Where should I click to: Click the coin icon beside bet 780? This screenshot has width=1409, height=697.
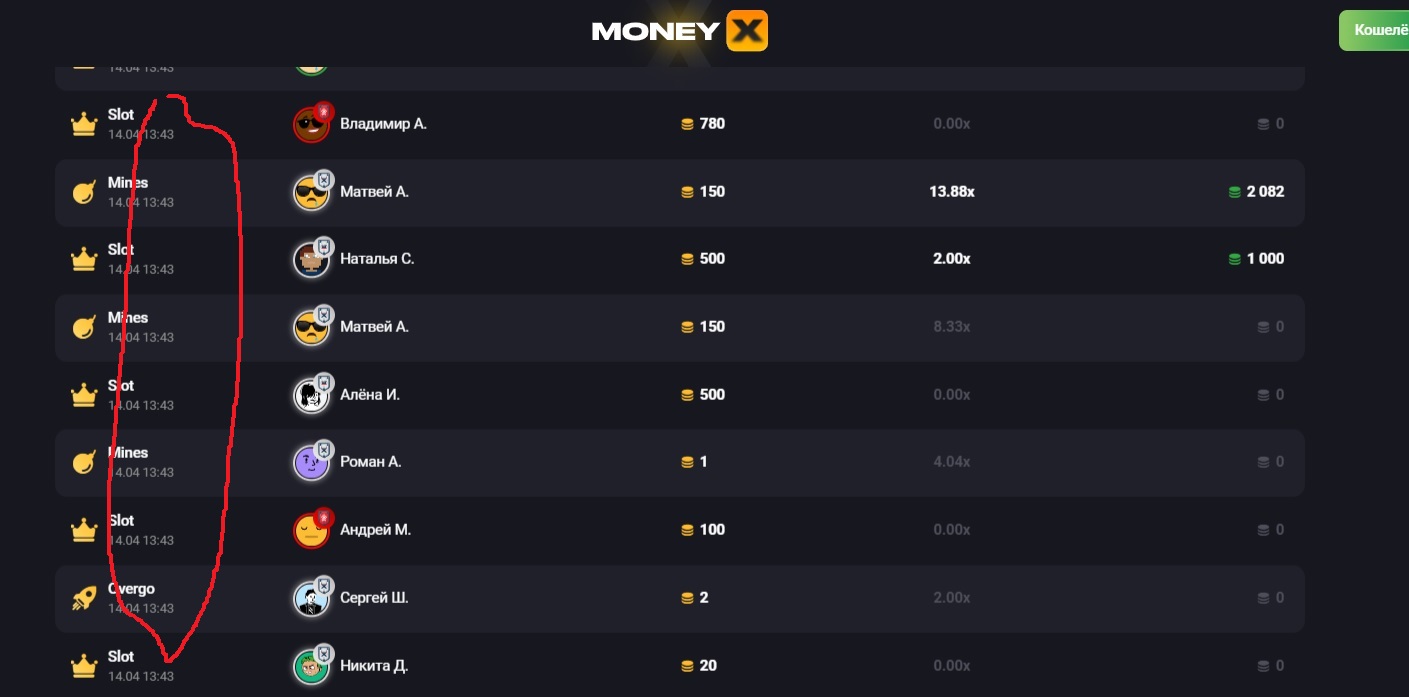(x=687, y=125)
